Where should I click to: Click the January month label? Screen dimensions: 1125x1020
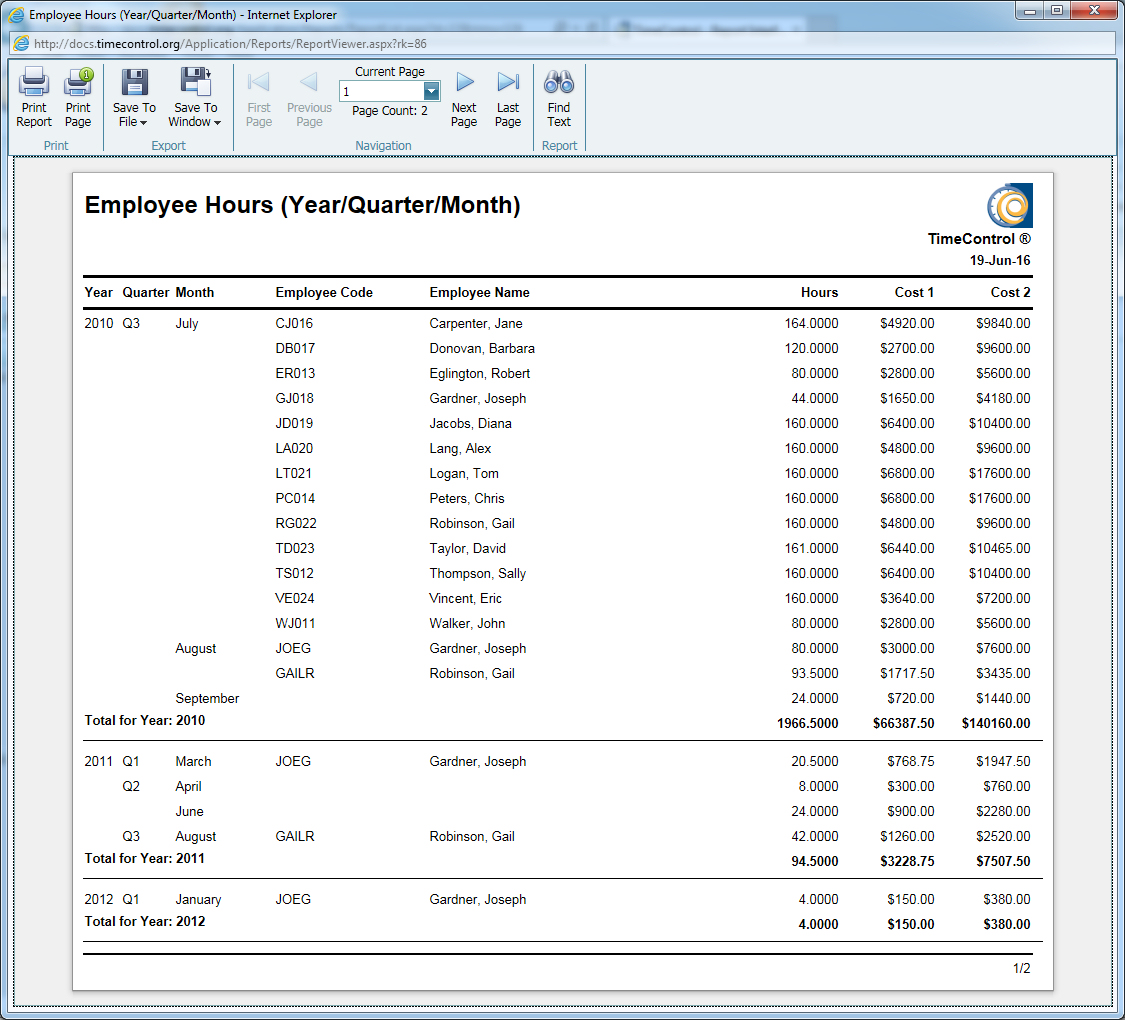click(x=198, y=899)
